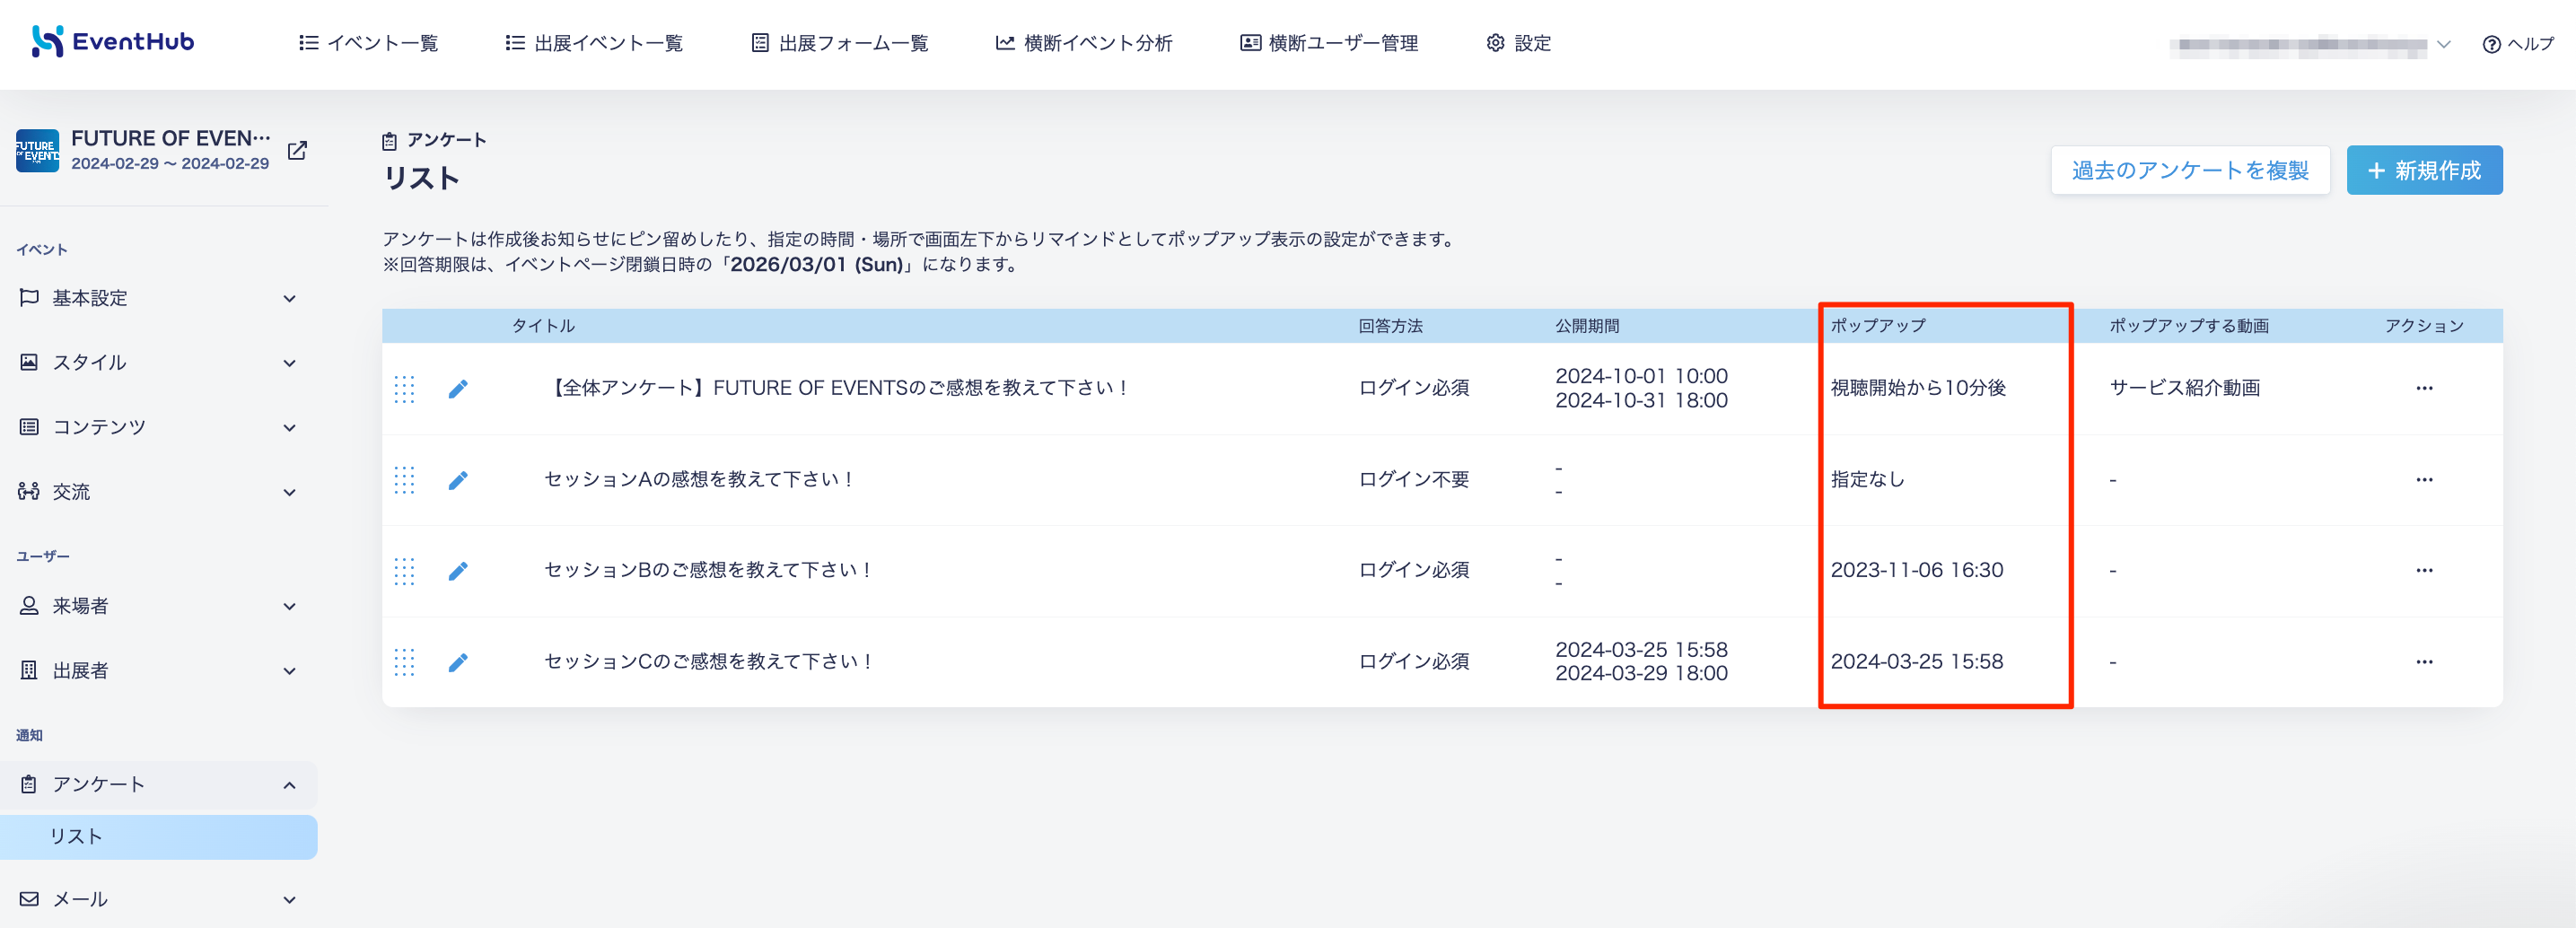The image size is (2576, 928).
Task: Click title 【全体アンケート】FUTURE OF EVENTSのご感想を教えて下さい！
Action: [x=837, y=388]
